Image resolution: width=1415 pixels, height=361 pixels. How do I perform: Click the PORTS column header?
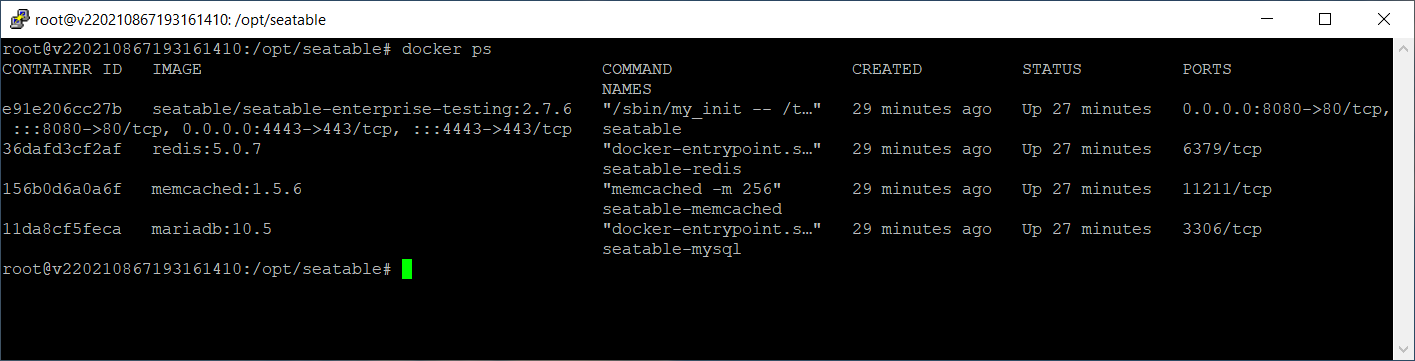(x=1207, y=69)
